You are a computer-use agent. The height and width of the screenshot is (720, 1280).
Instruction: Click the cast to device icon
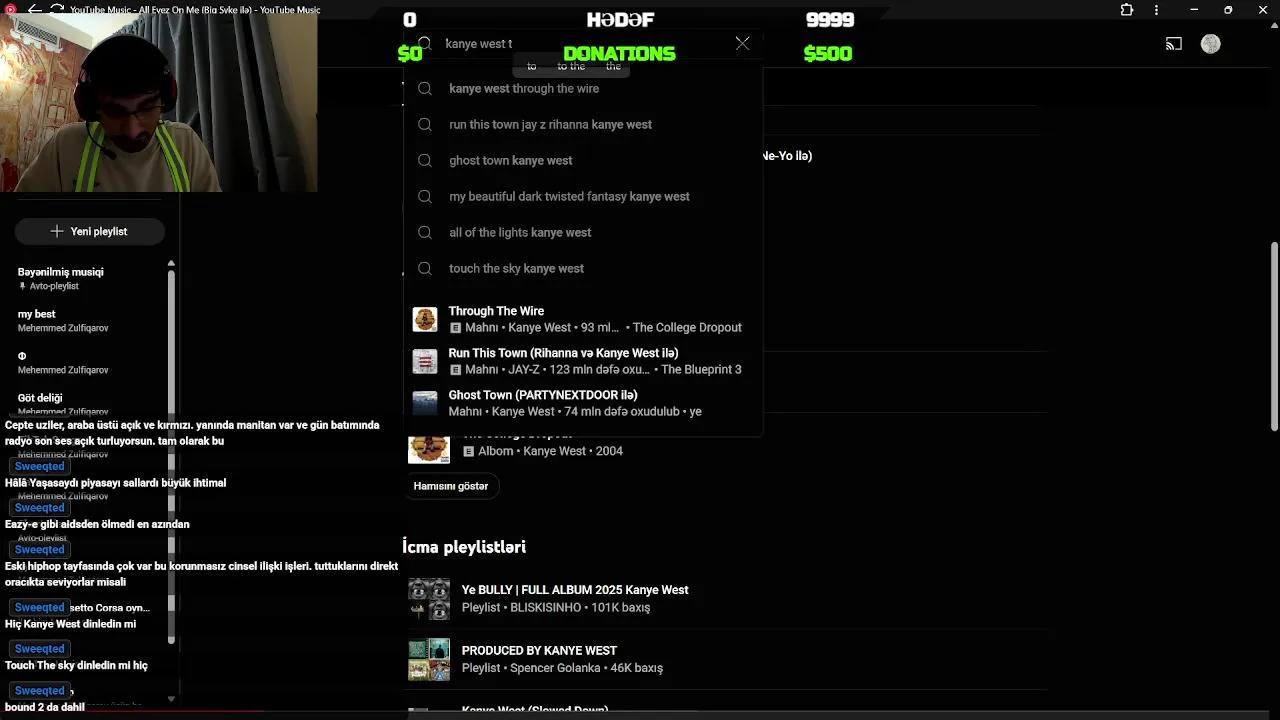tap(1174, 44)
